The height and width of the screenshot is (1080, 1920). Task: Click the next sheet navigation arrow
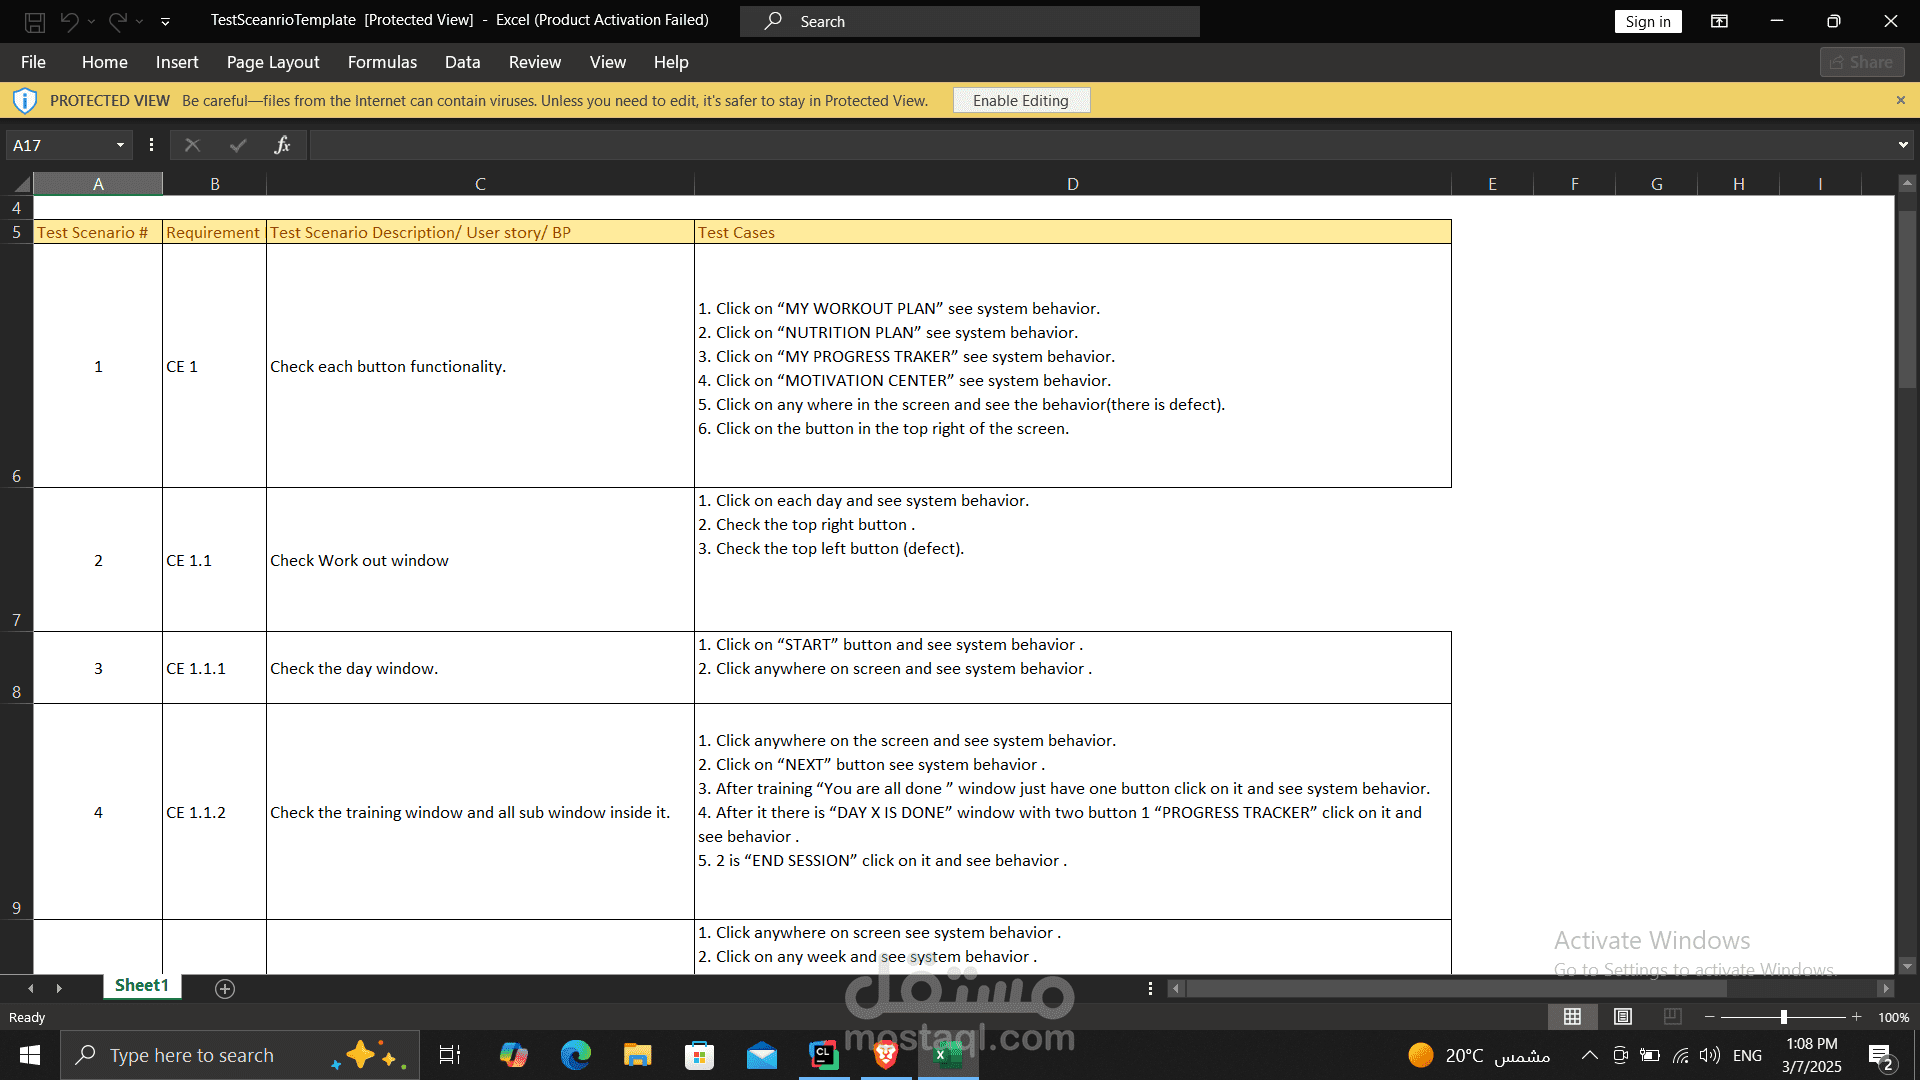(x=59, y=989)
